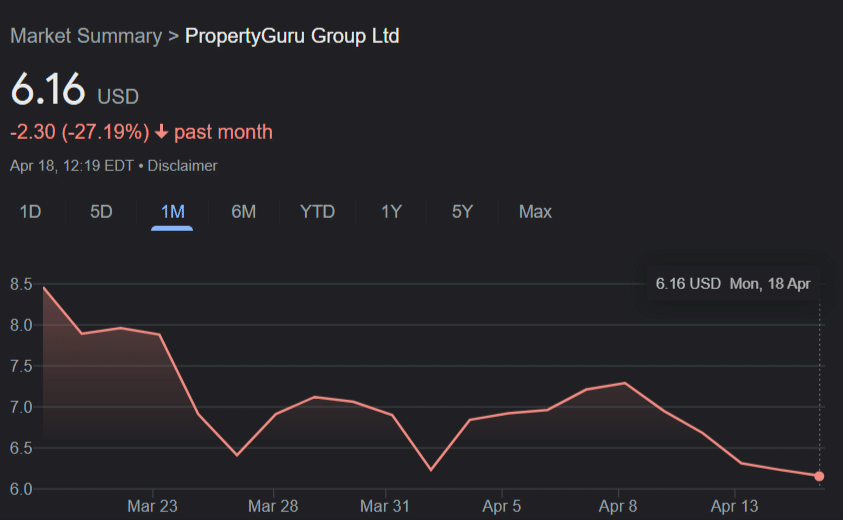
Task: Click the -2.30 (-27.19%) change text
Action: [80, 132]
